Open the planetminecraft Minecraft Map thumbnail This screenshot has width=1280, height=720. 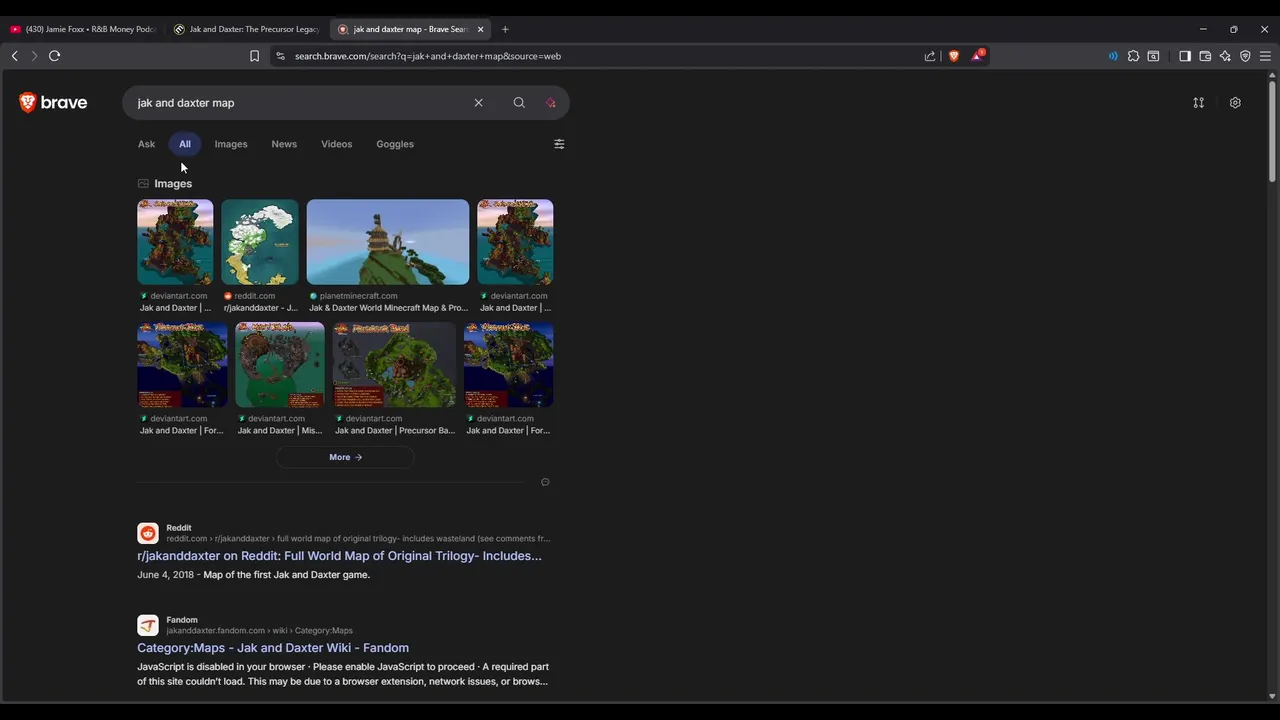click(x=388, y=242)
